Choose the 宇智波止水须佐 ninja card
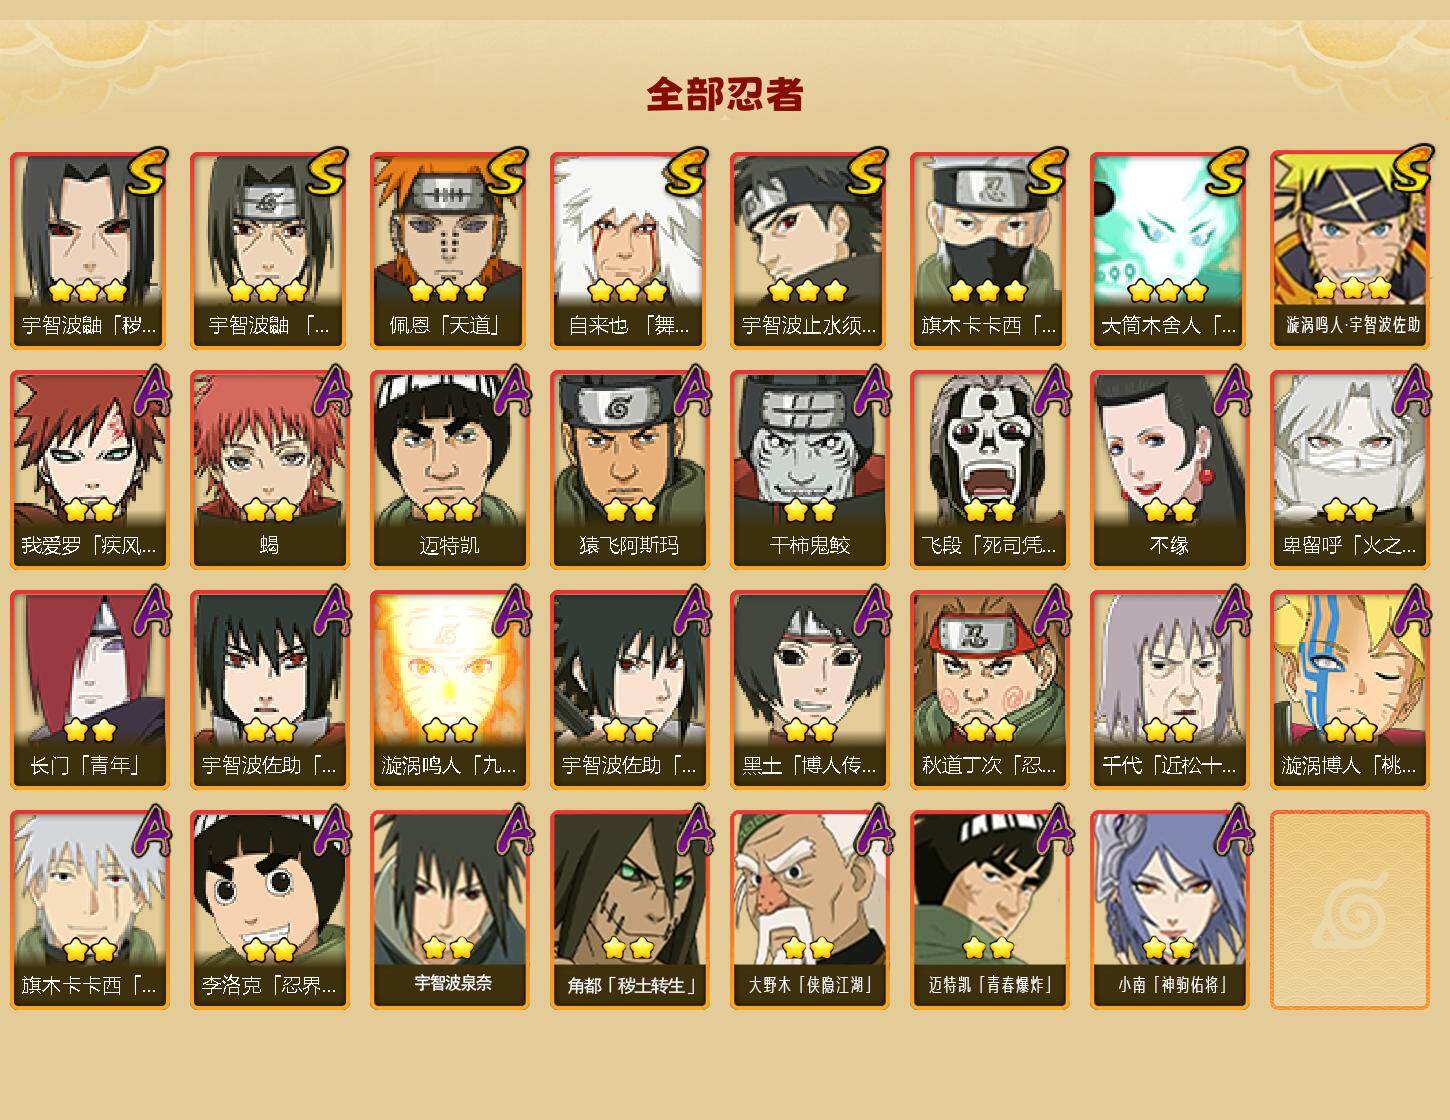 (809, 250)
